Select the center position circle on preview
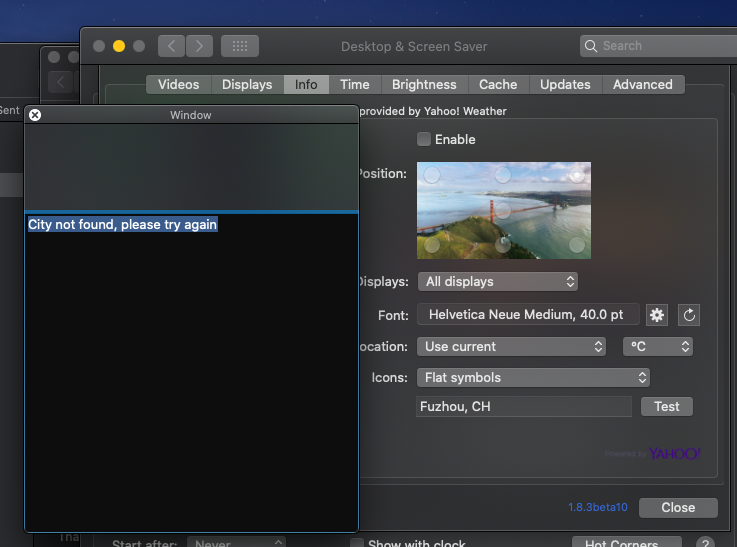The image size is (737, 547). click(503, 211)
